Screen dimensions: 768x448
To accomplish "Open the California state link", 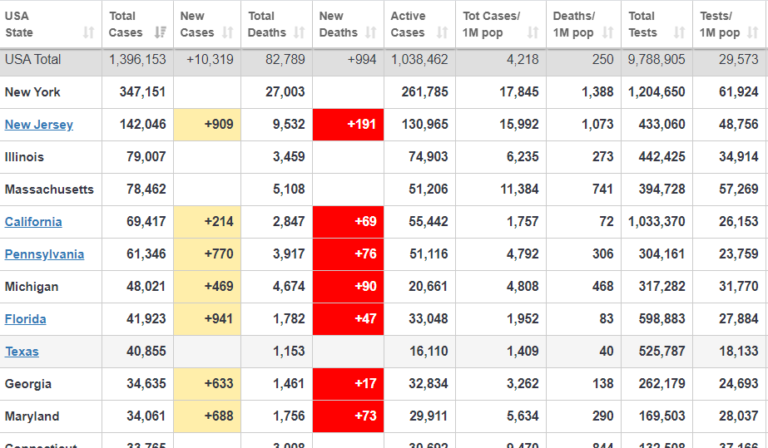I will click(x=33, y=222).
